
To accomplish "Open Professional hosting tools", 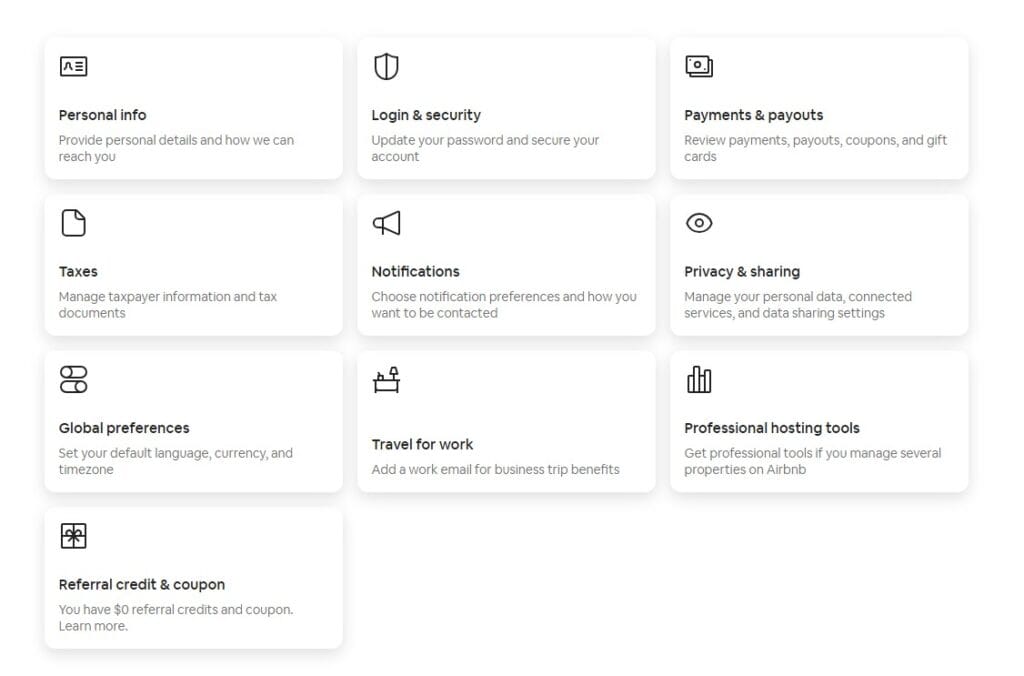I will click(819, 421).
